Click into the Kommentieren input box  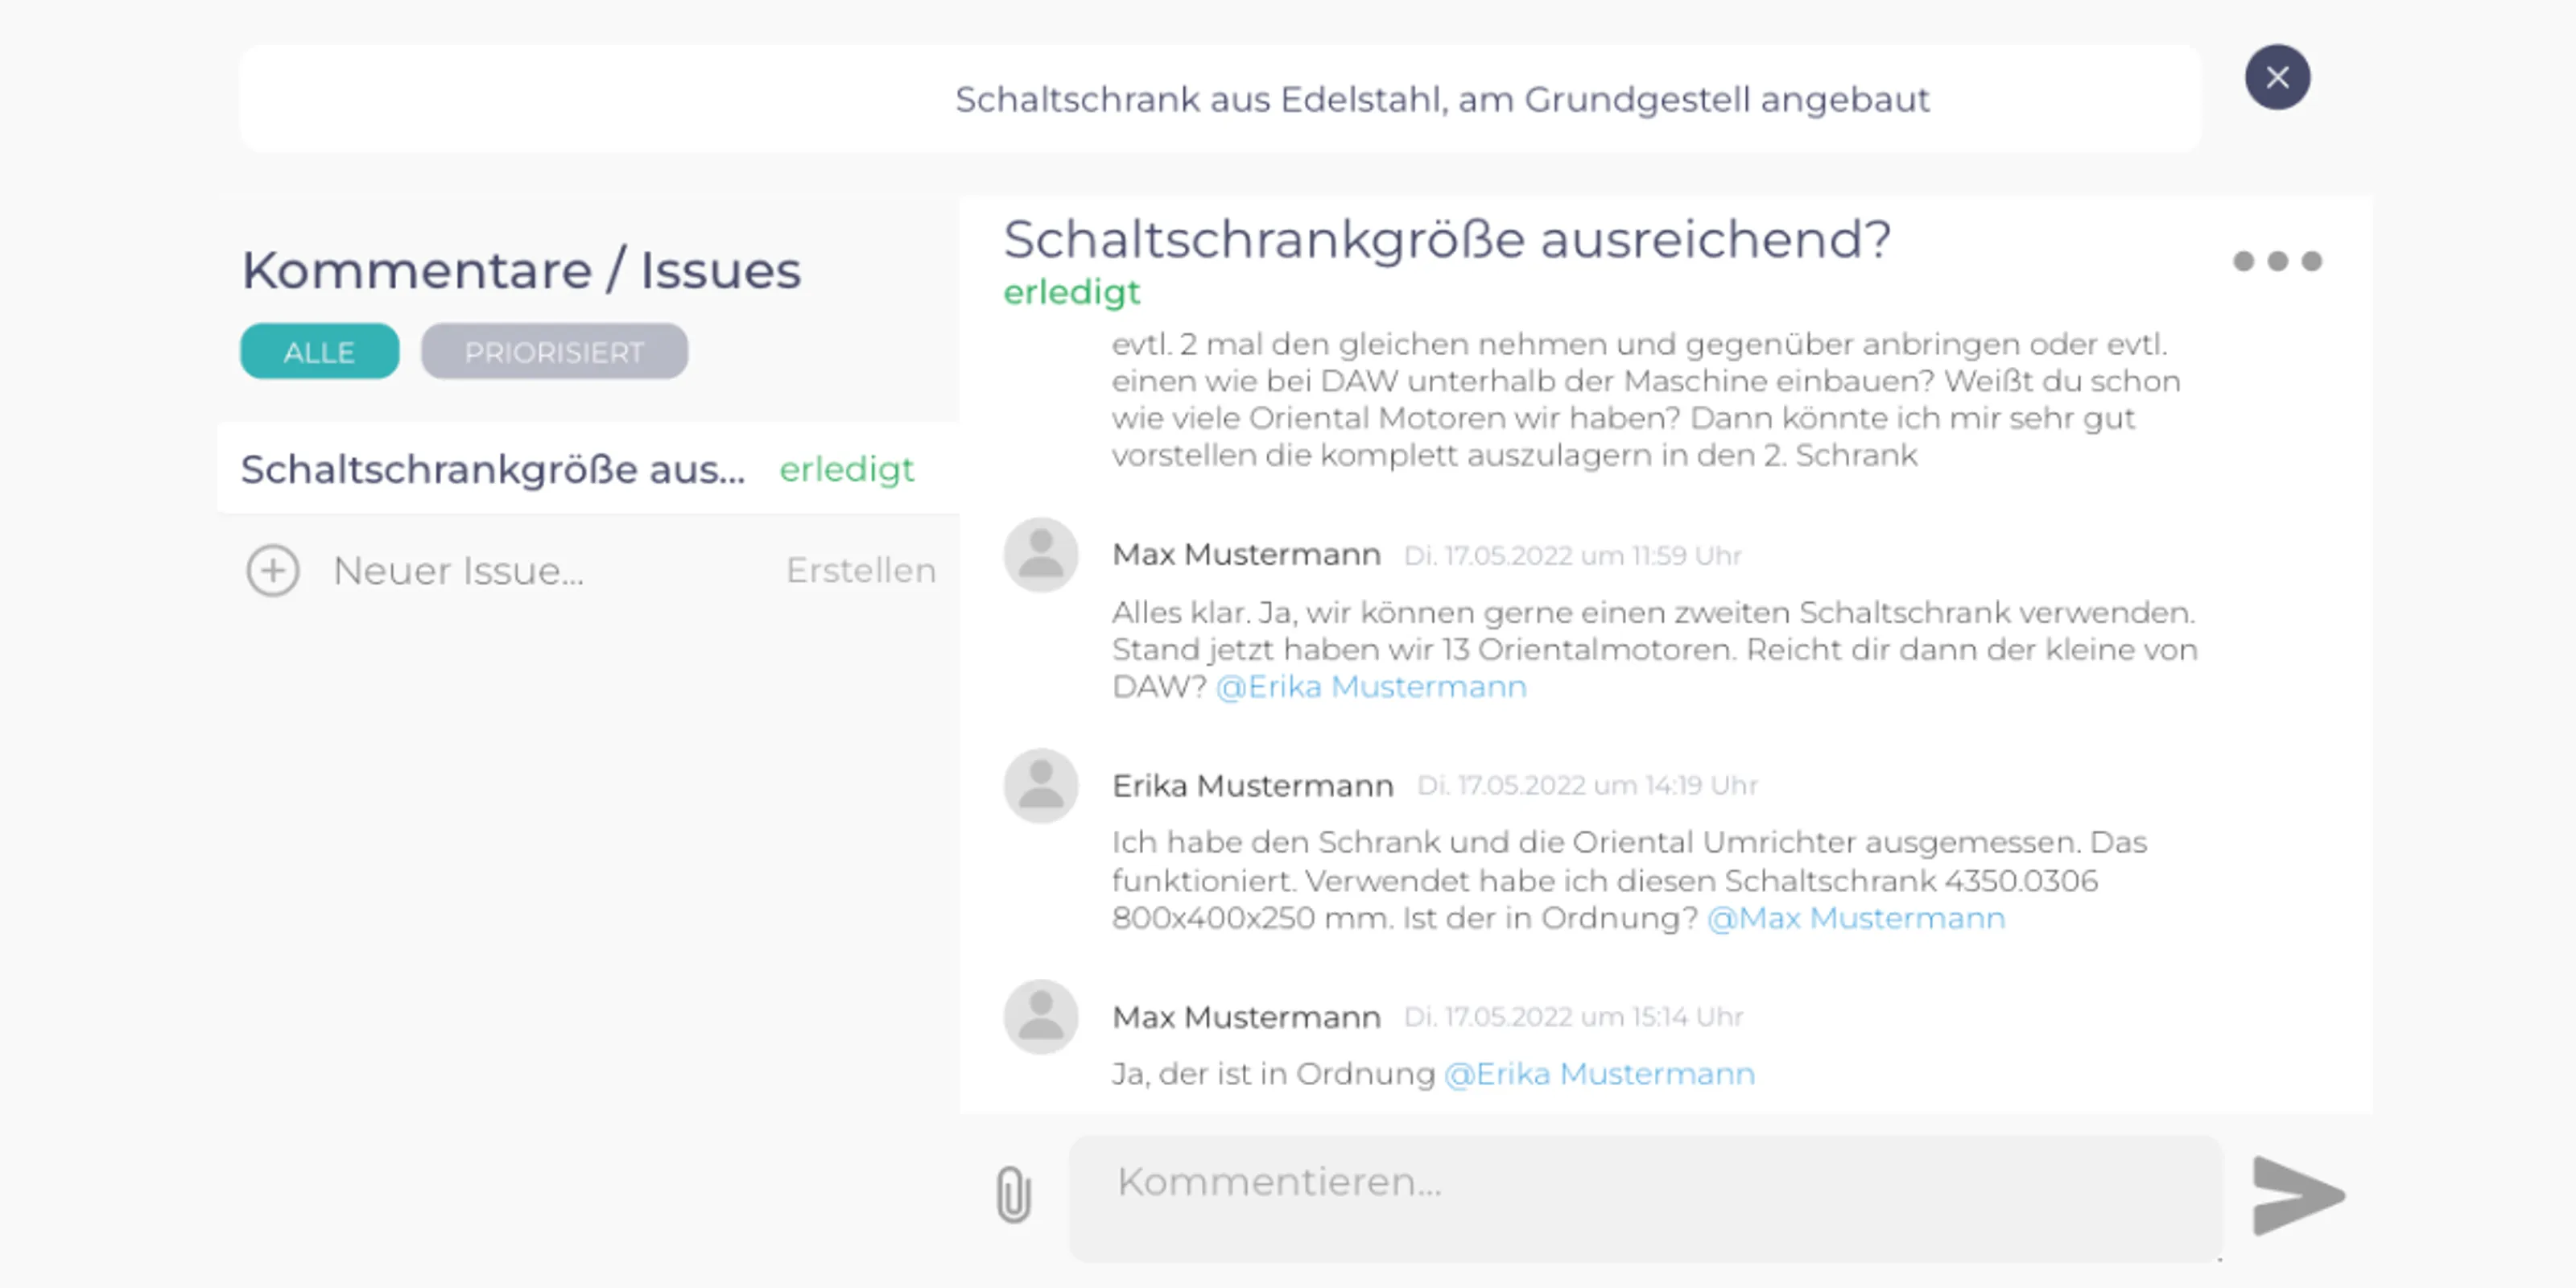[x=1645, y=1197]
